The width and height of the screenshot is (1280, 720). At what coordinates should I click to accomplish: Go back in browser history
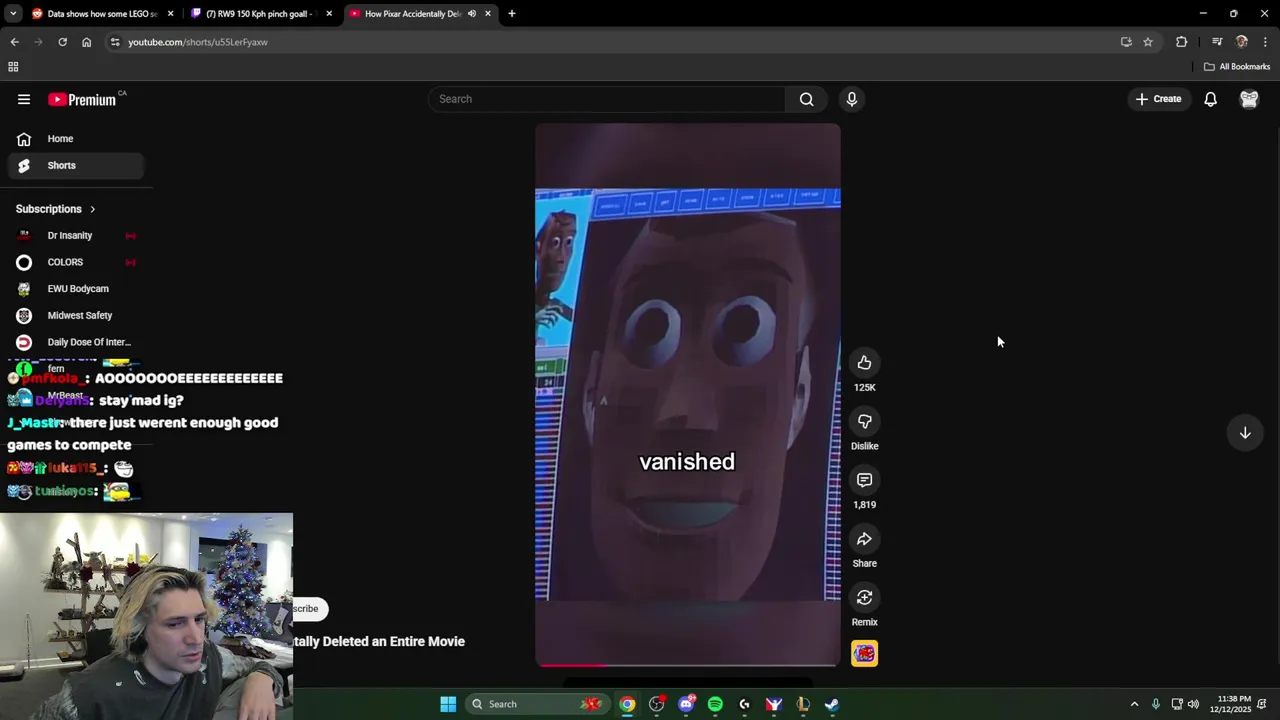tap(14, 42)
